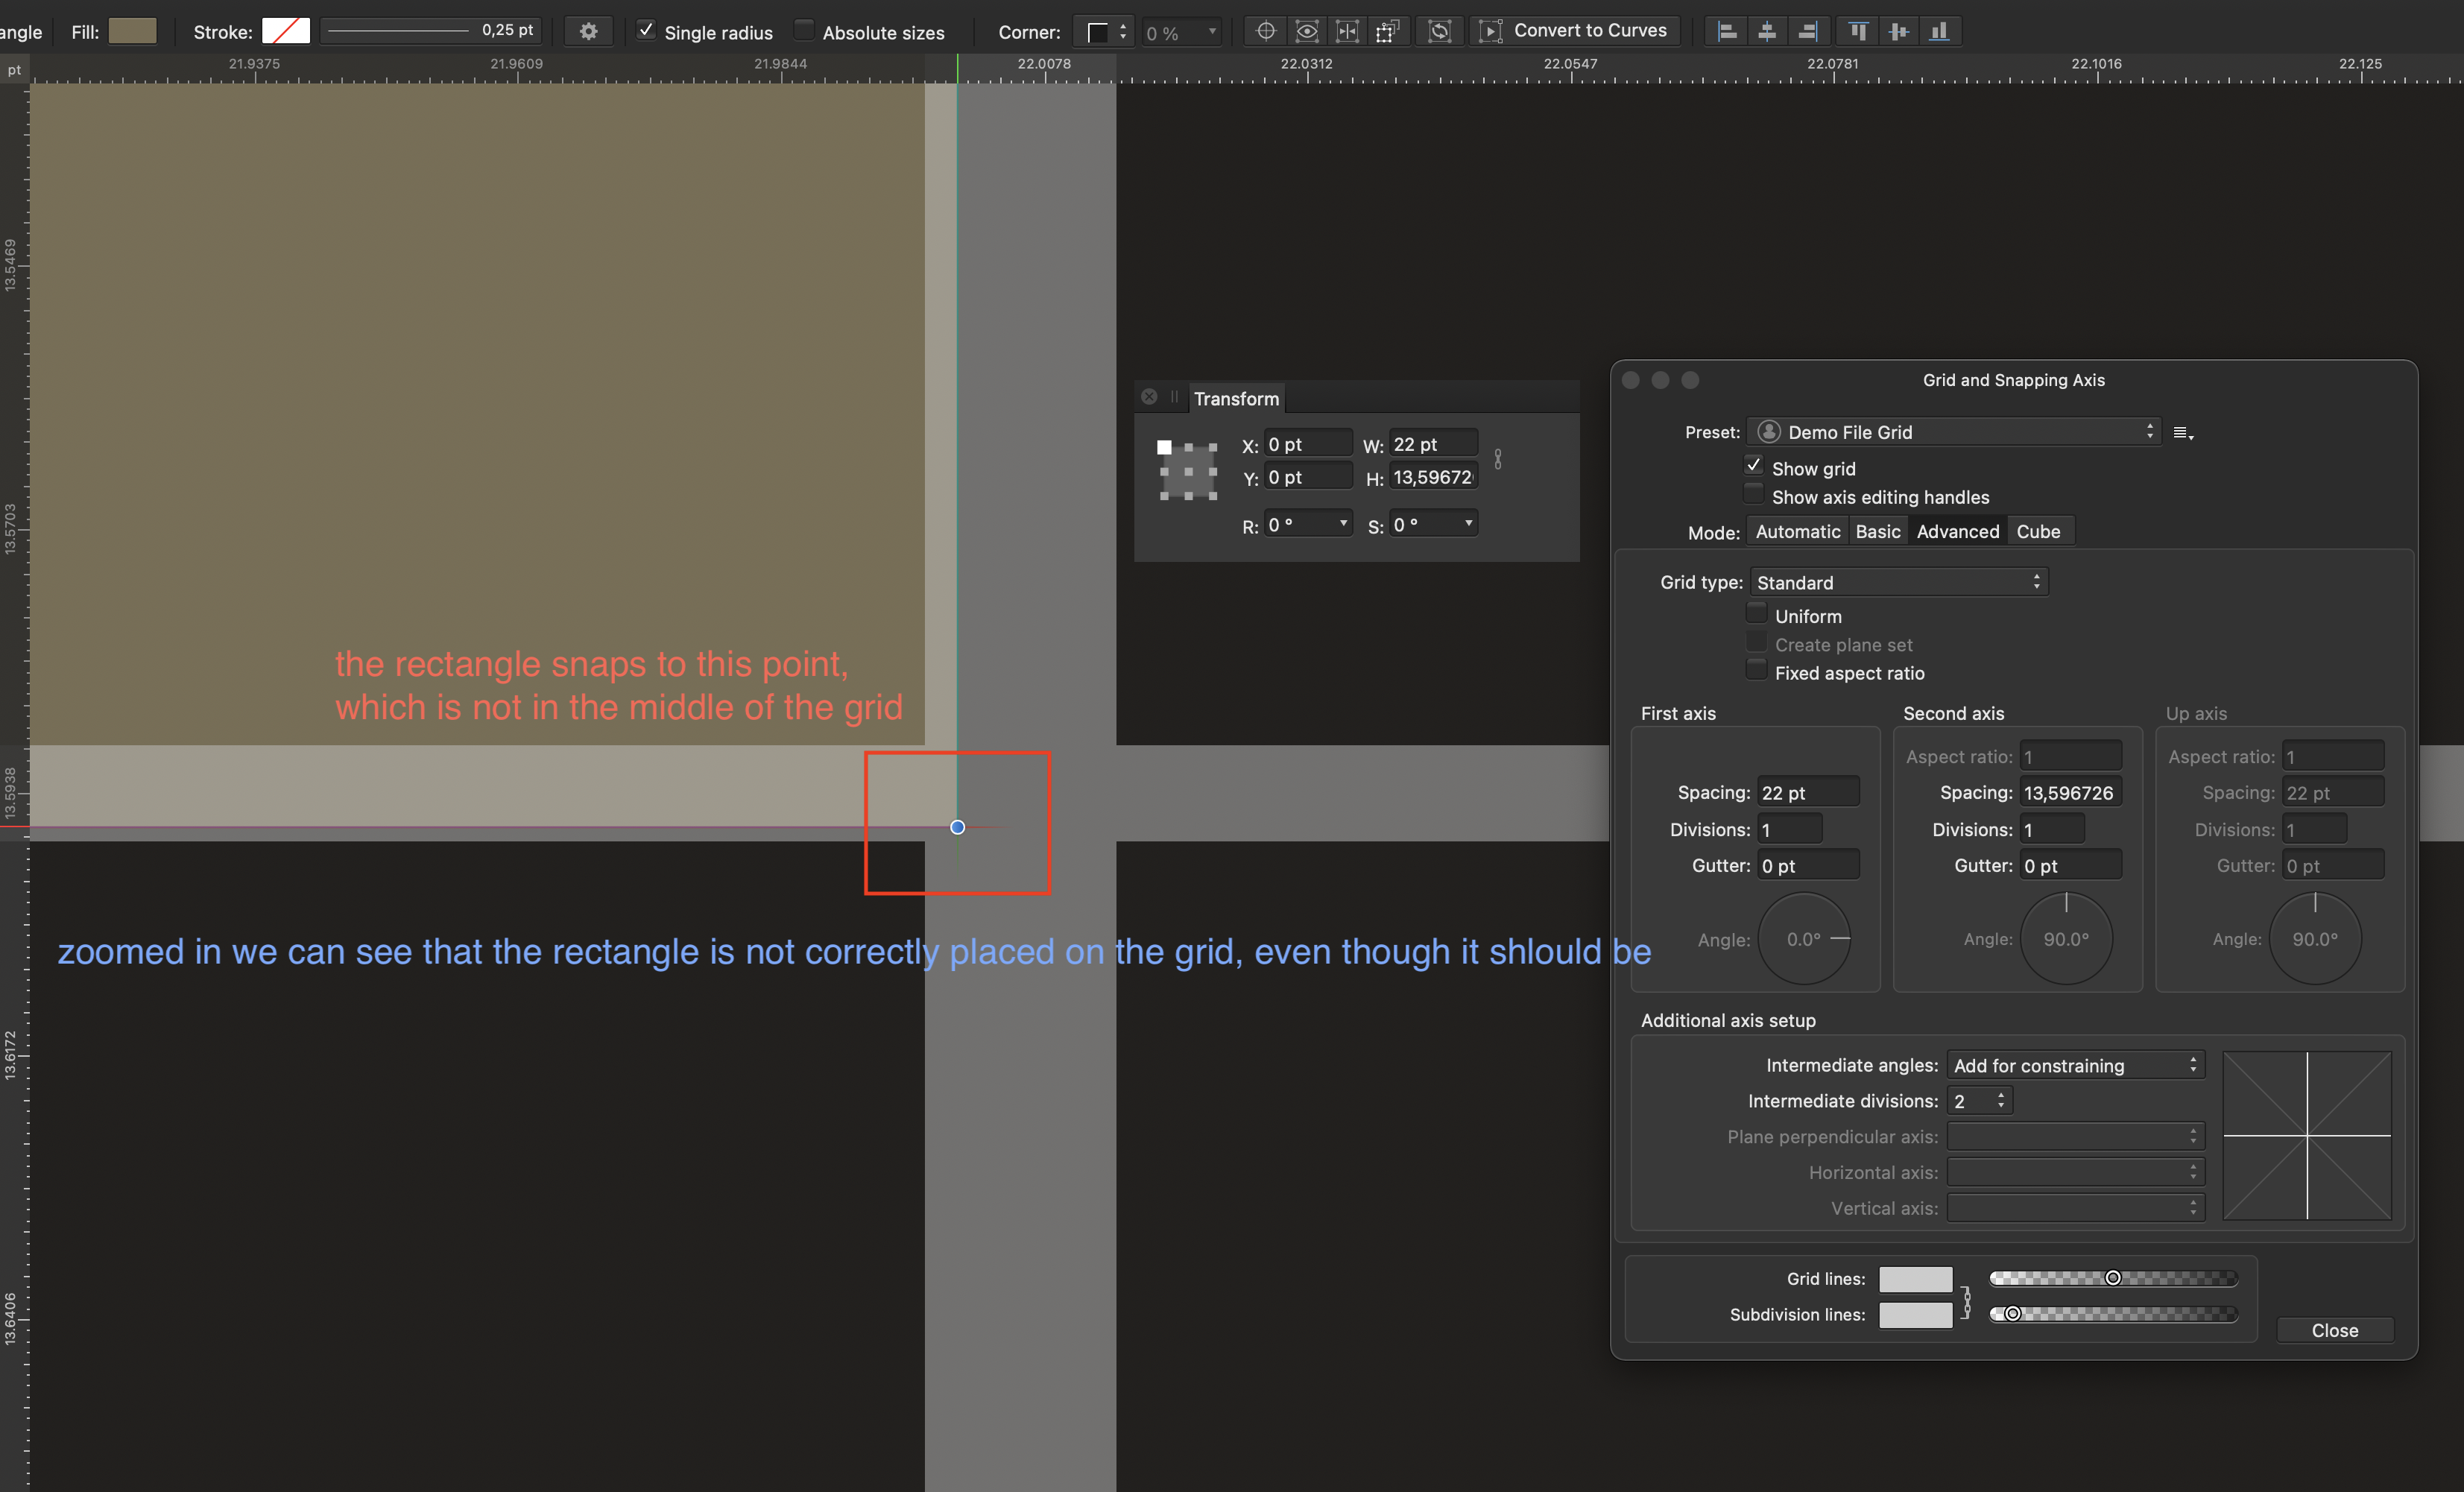2464x1492 pixels.
Task: Select Basic grid mode
Action: tap(1877, 531)
